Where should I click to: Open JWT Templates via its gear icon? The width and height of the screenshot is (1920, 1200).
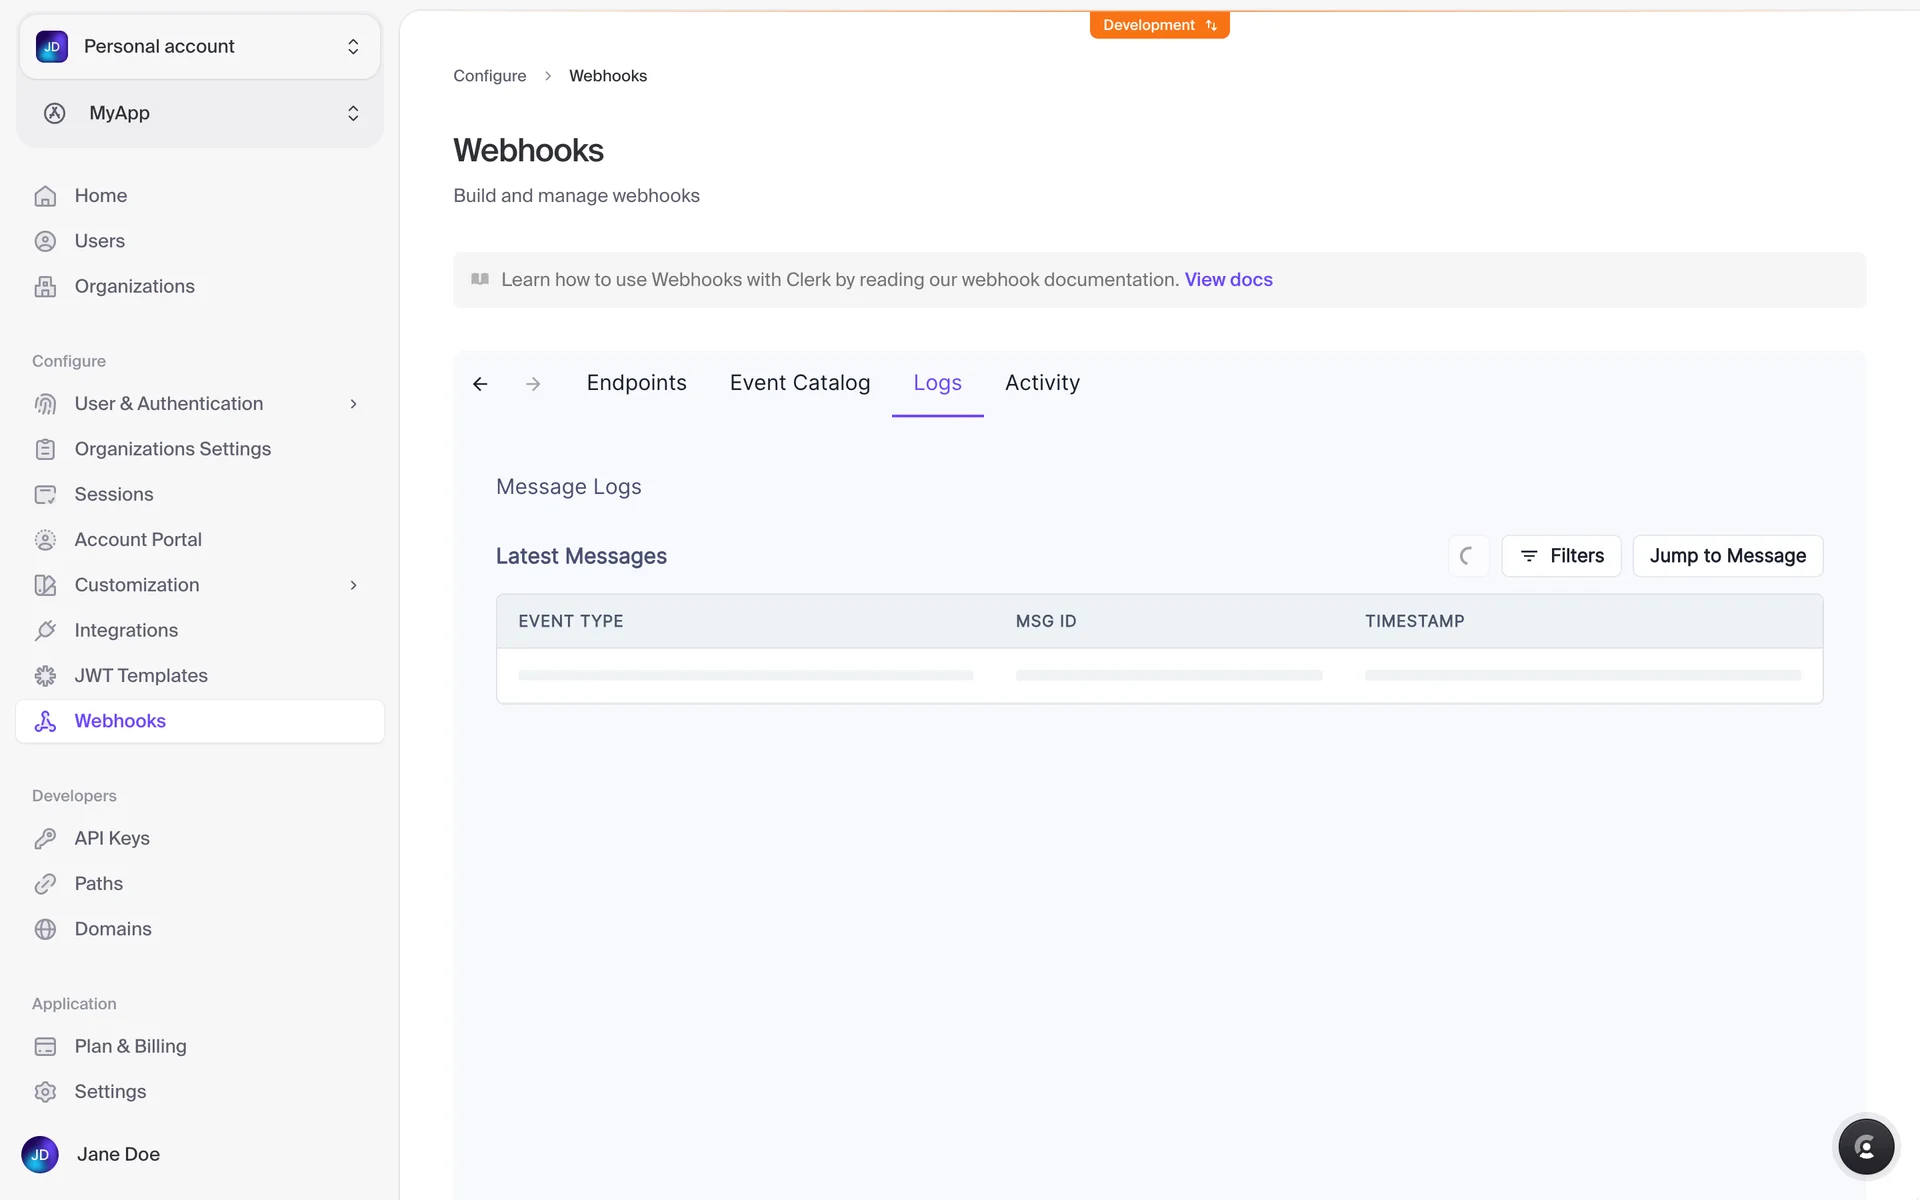pyautogui.click(x=45, y=676)
